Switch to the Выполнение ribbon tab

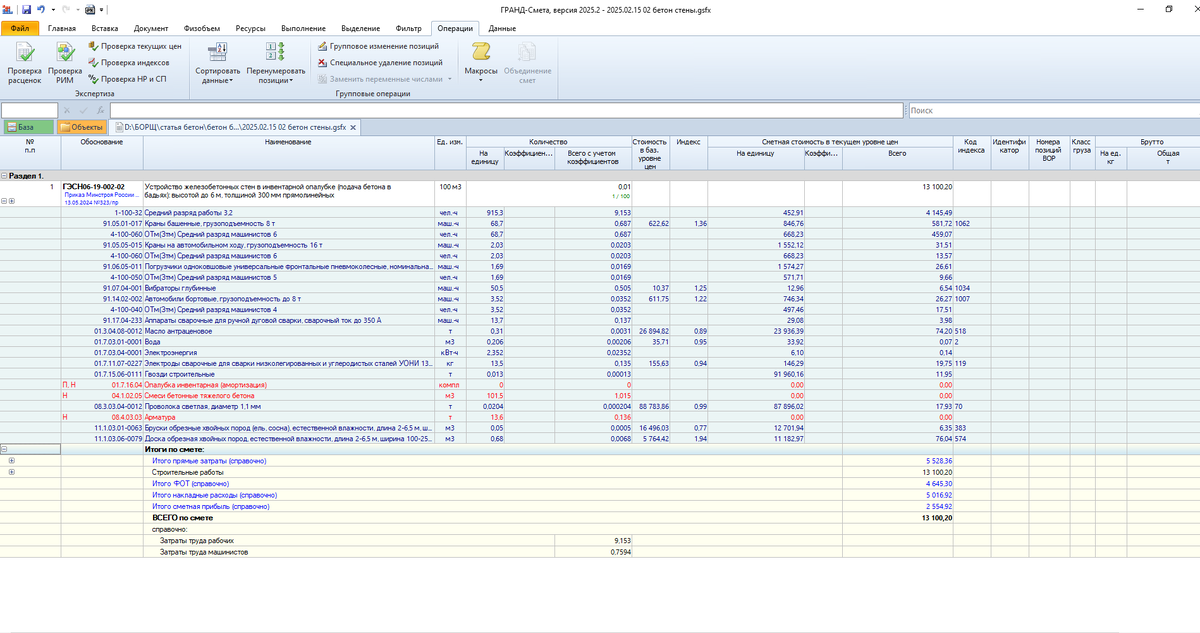(x=304, y=28)
